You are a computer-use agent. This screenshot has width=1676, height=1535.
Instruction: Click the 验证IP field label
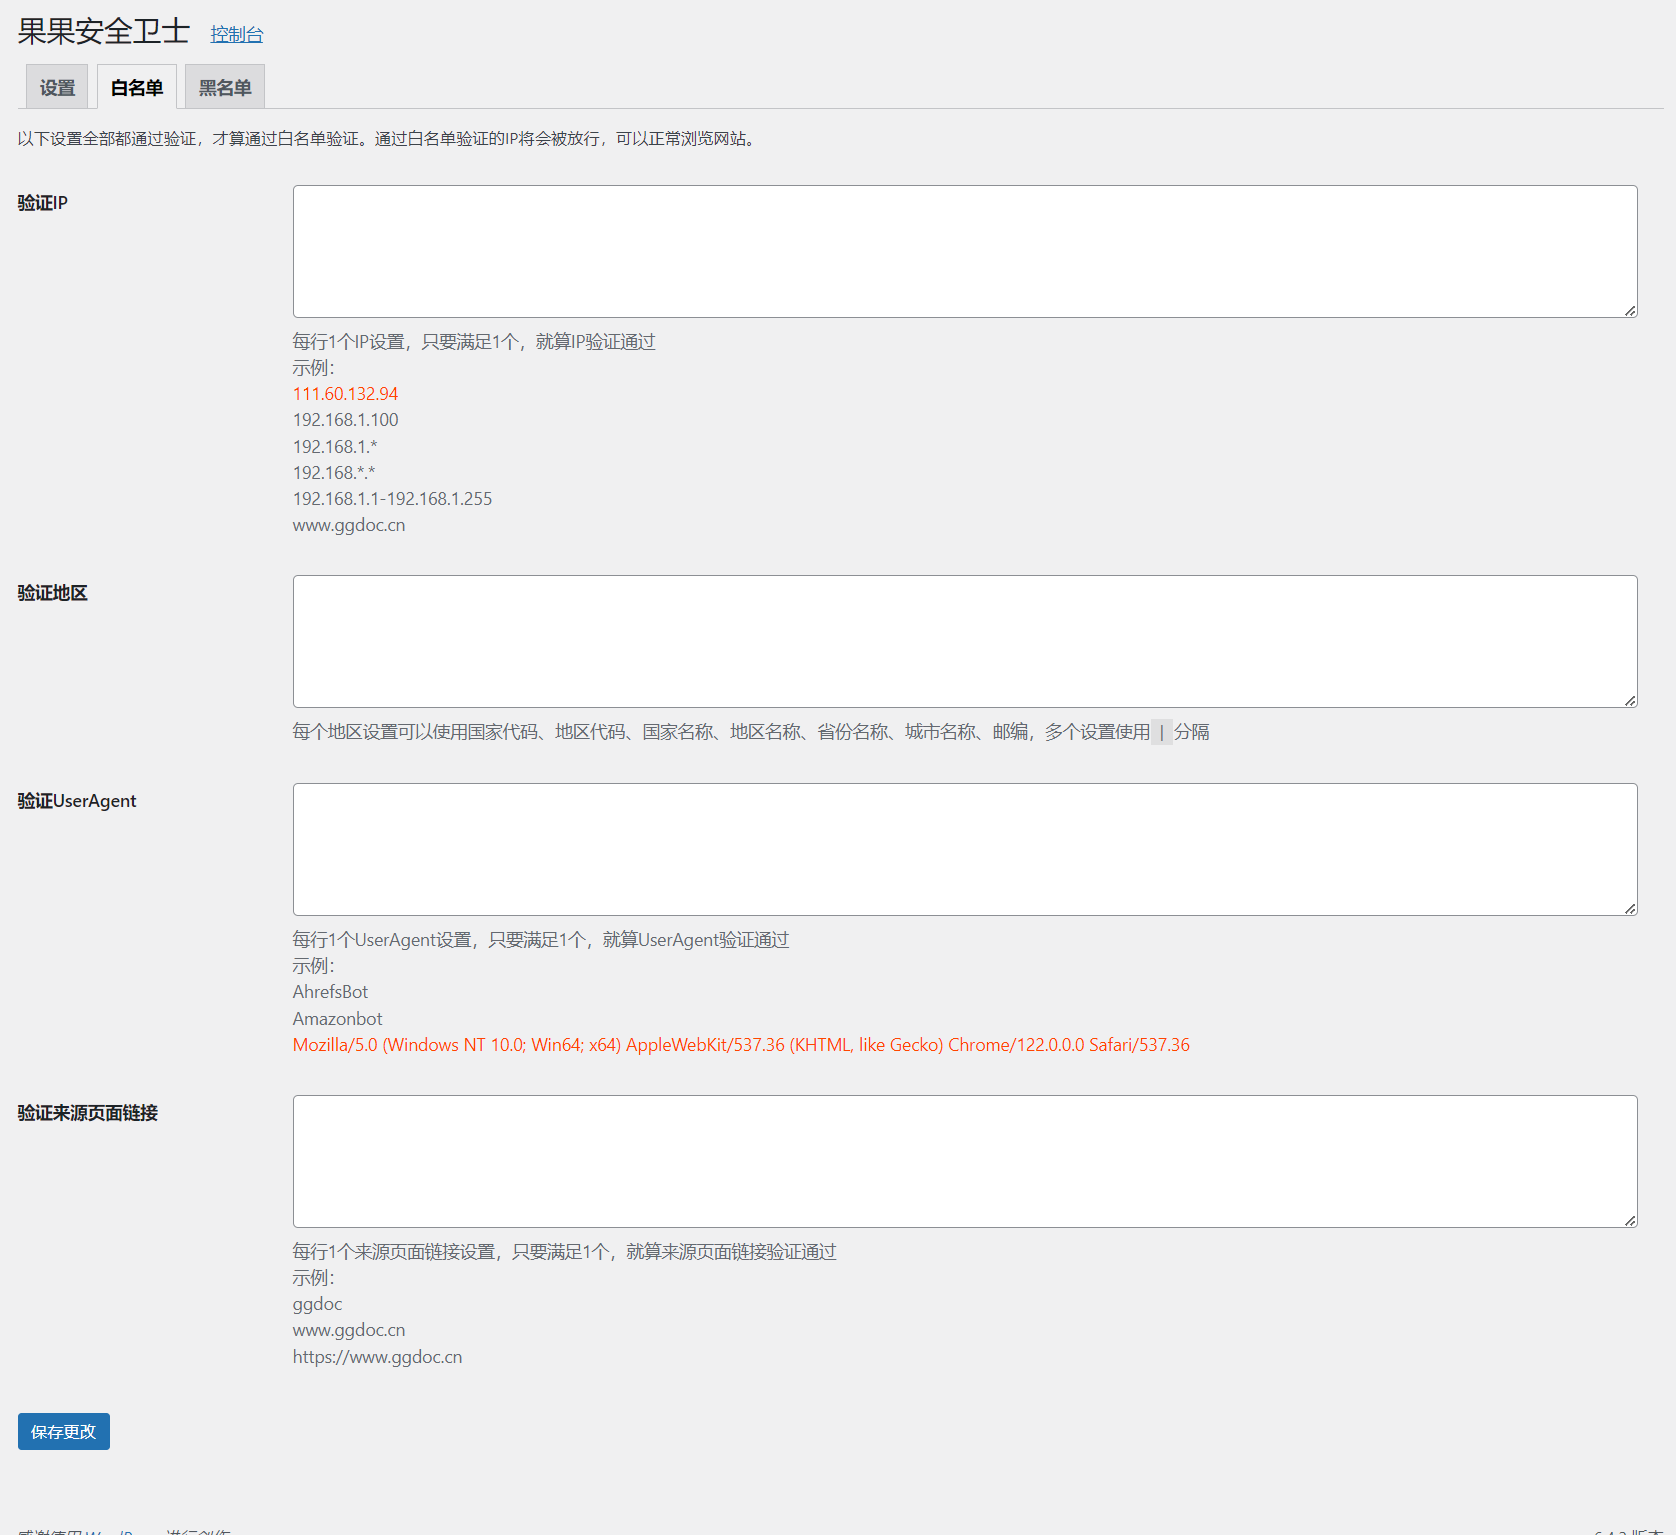click(43, 203)
